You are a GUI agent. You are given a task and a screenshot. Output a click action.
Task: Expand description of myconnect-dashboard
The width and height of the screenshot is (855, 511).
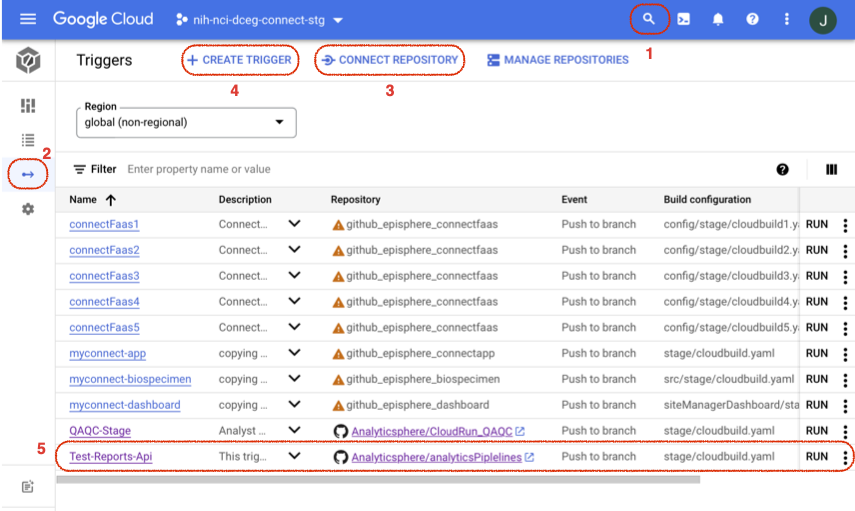click(x=294, y=404)
